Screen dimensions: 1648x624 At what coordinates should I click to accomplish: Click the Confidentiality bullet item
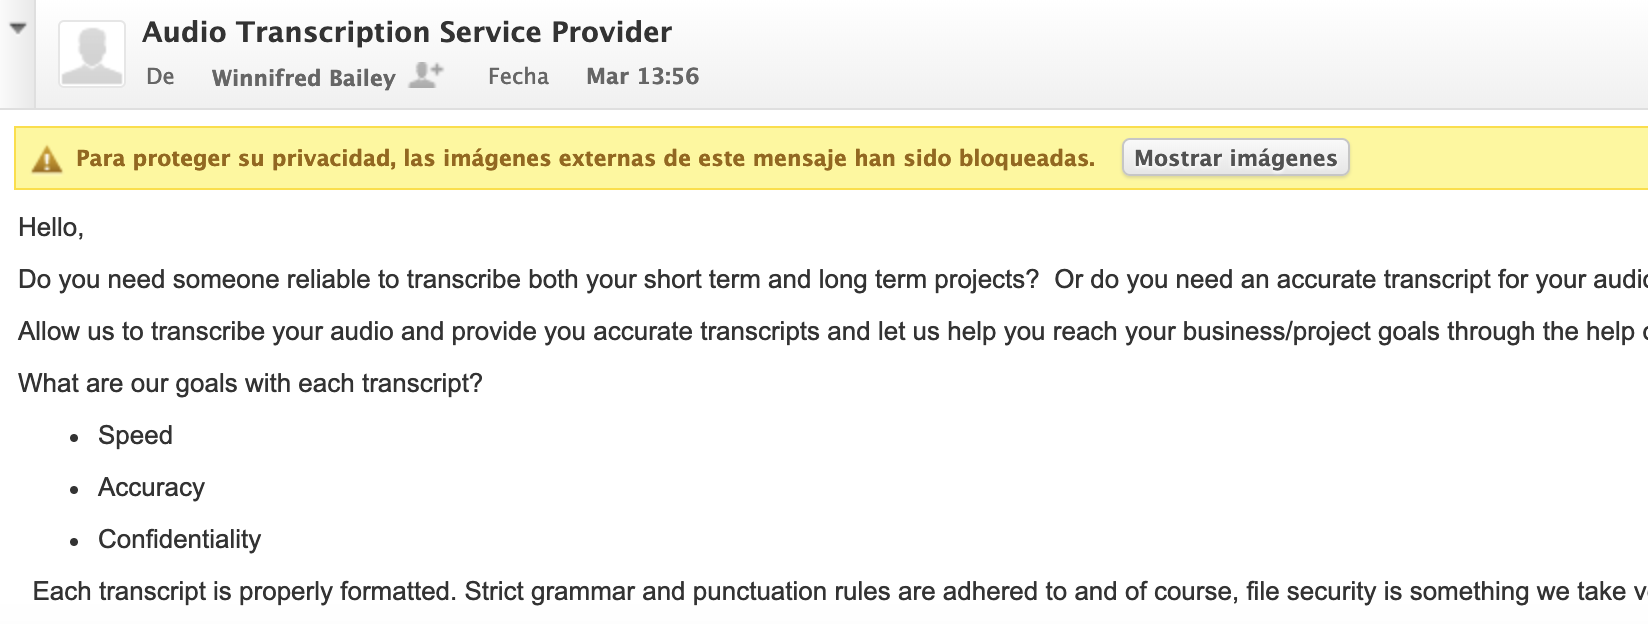(x=179, y=540)
